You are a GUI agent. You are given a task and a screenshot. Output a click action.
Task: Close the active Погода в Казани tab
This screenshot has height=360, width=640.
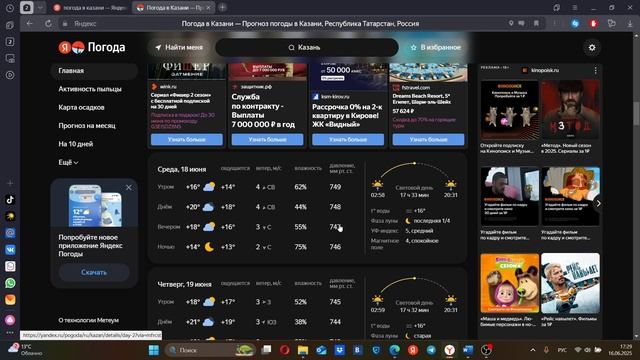click(208, 7)
